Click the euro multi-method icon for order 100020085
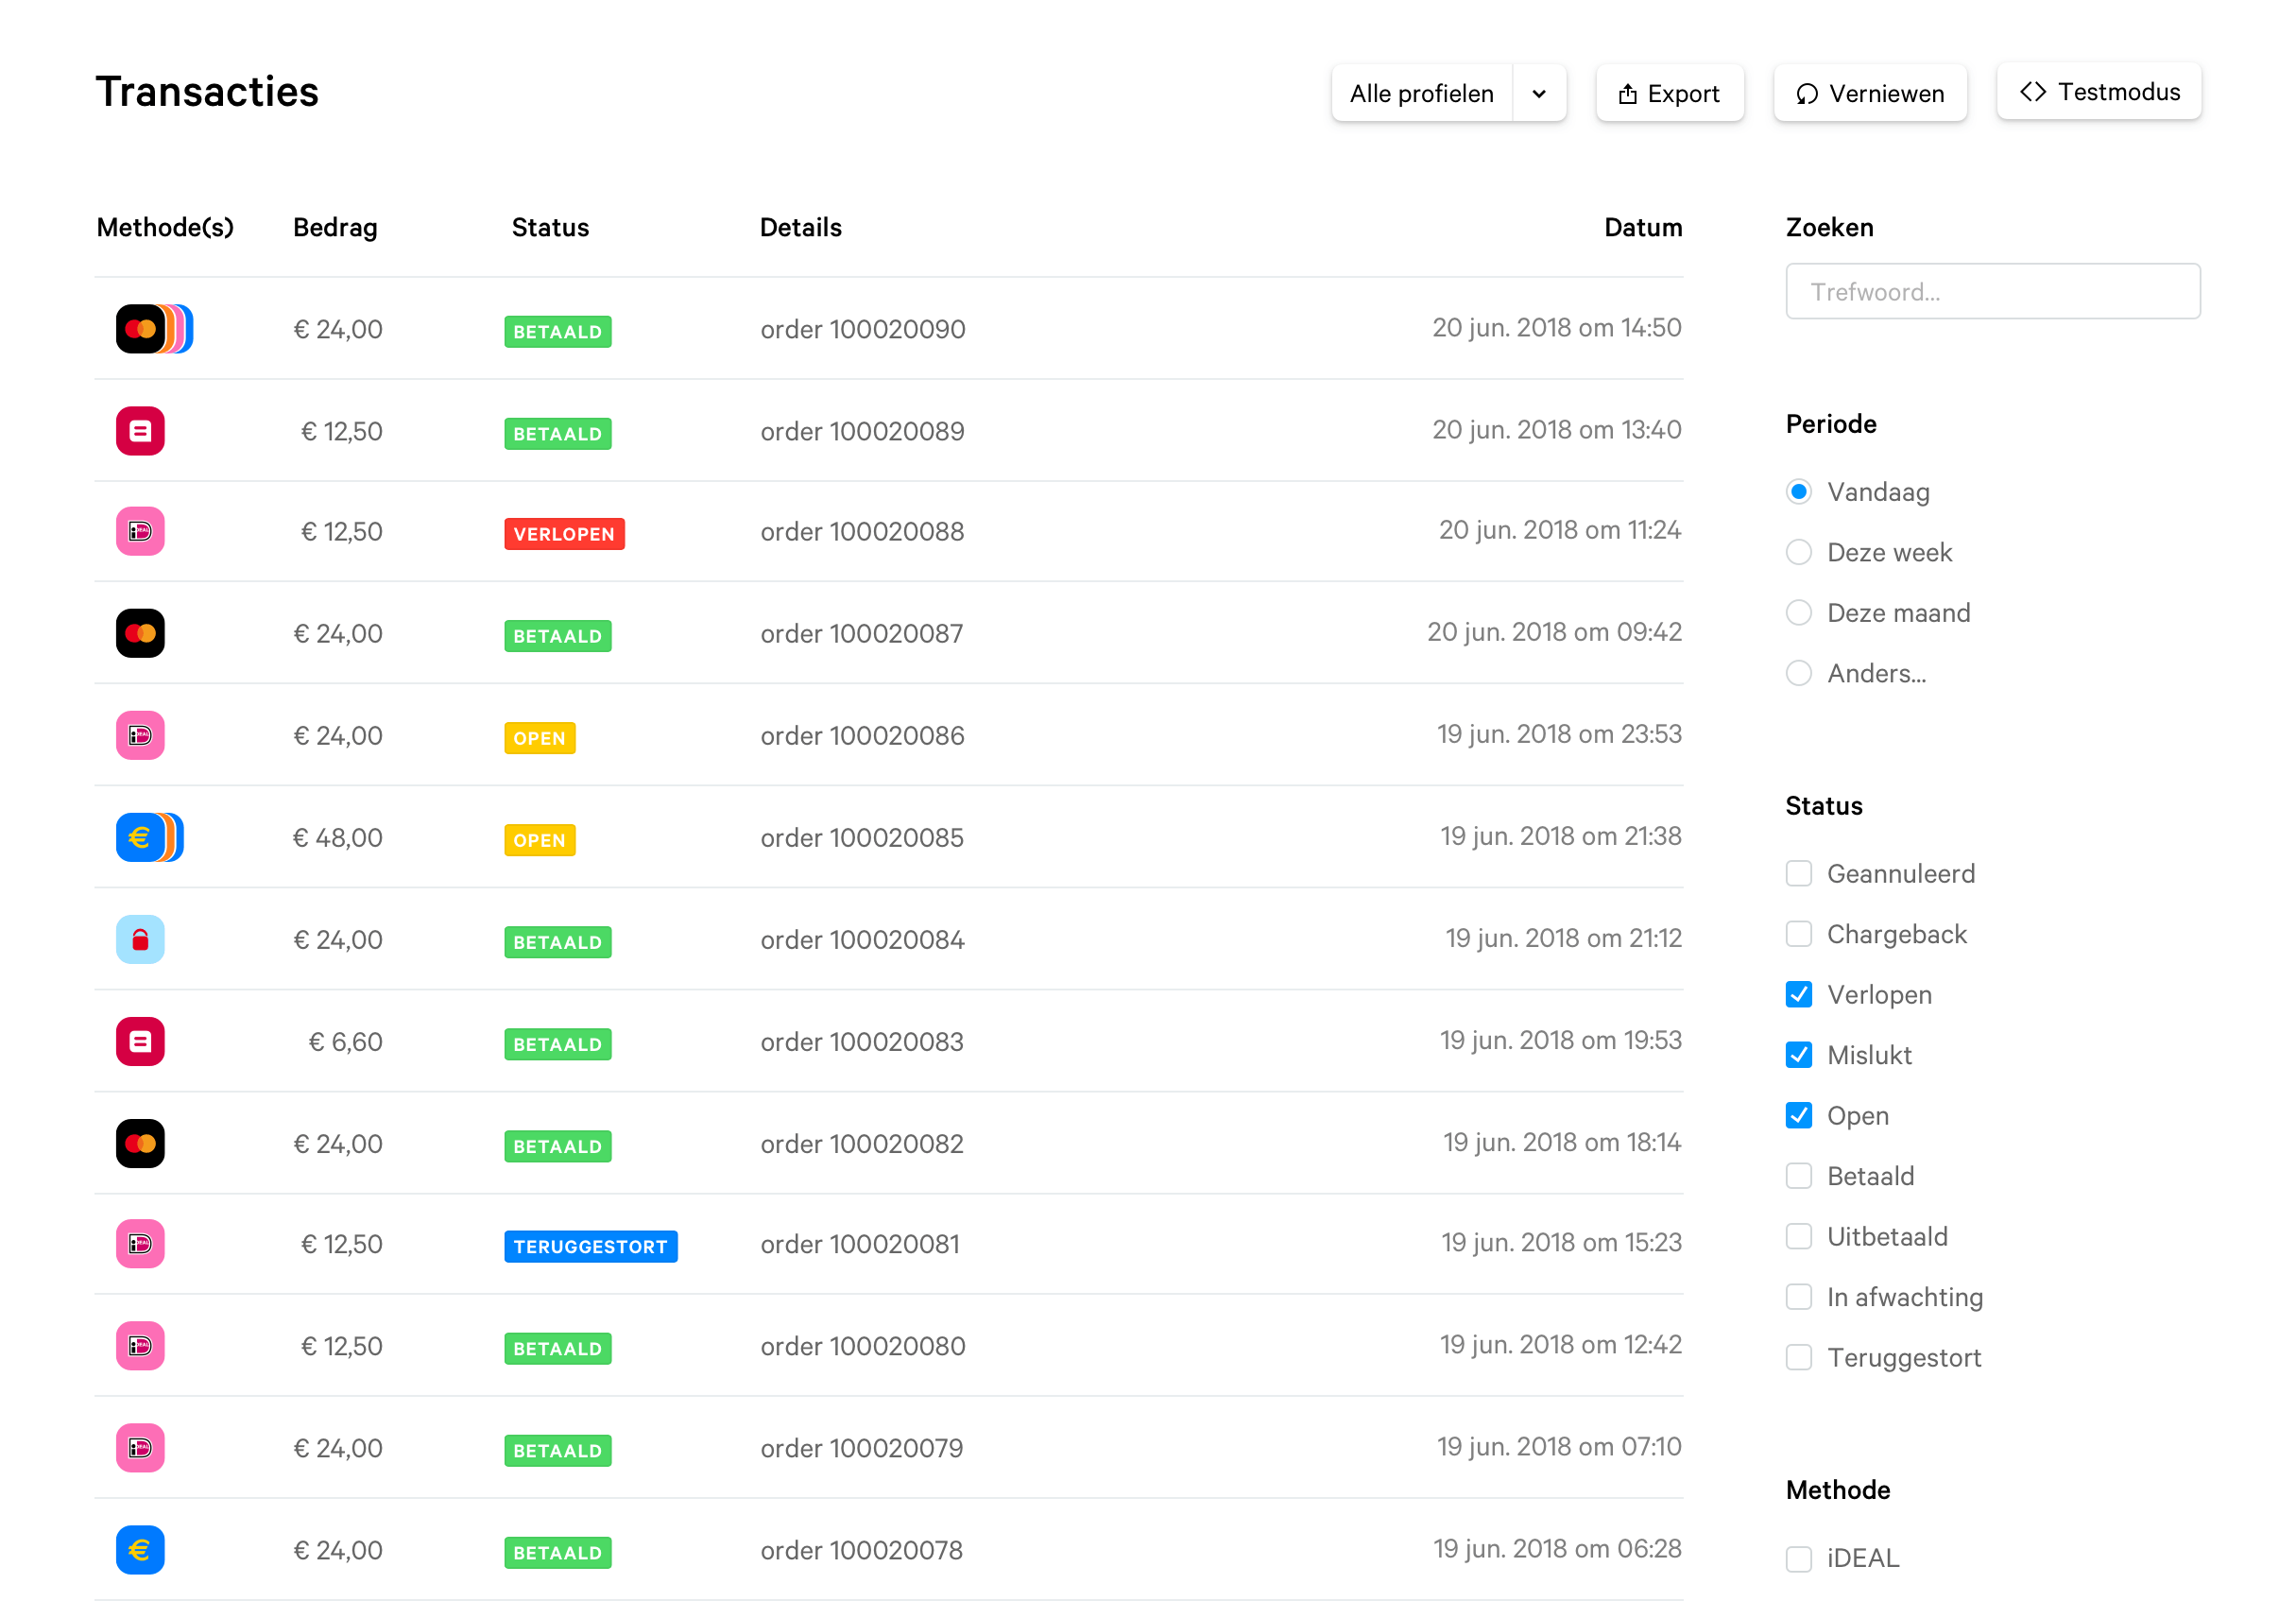 click(x=149, y=837)
